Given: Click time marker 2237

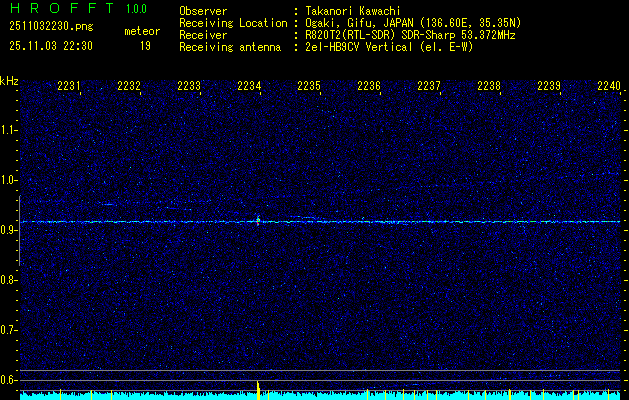Looking at the screenshot, I should click(429, 86).
